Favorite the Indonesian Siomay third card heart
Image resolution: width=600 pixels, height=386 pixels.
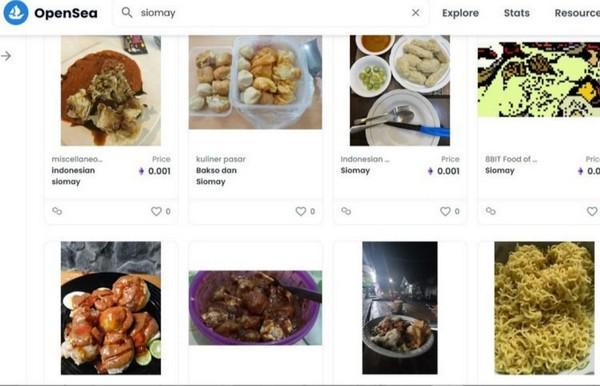point(445,211)
